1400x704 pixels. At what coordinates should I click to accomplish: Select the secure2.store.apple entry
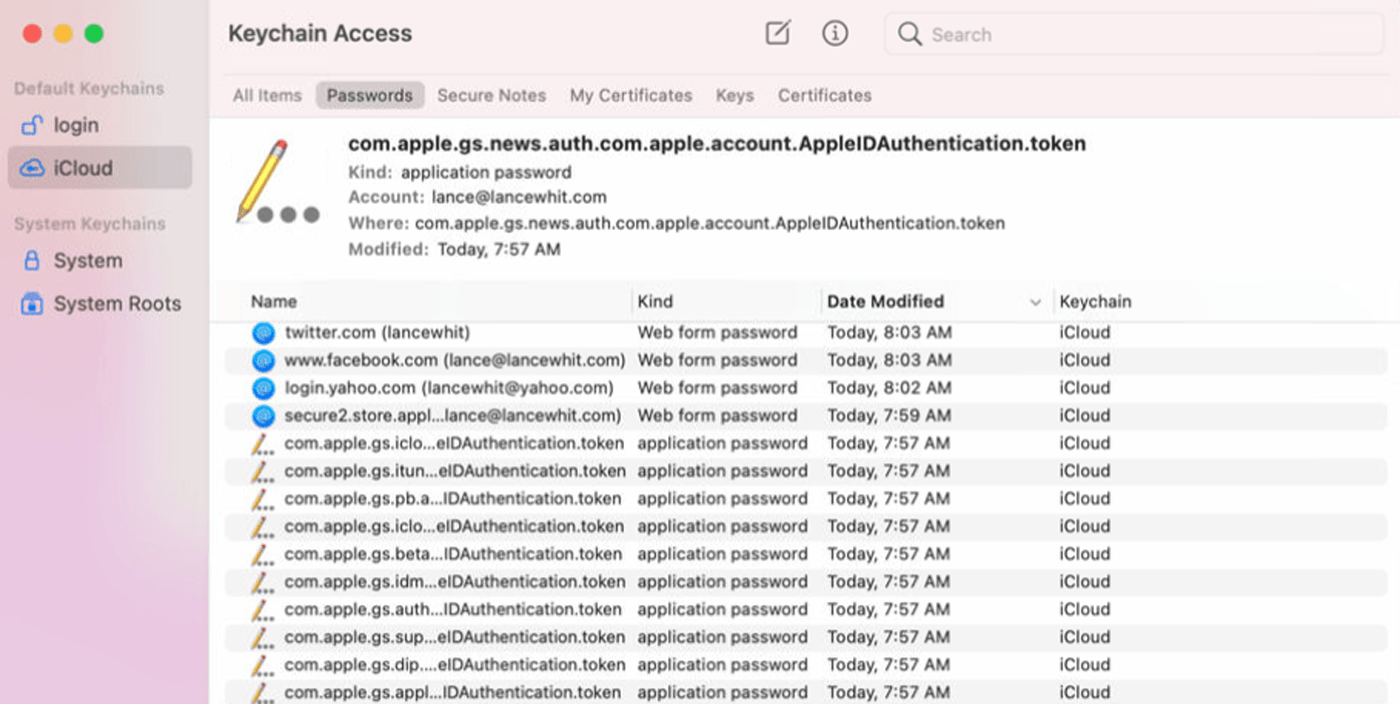[x=451, y=415]
